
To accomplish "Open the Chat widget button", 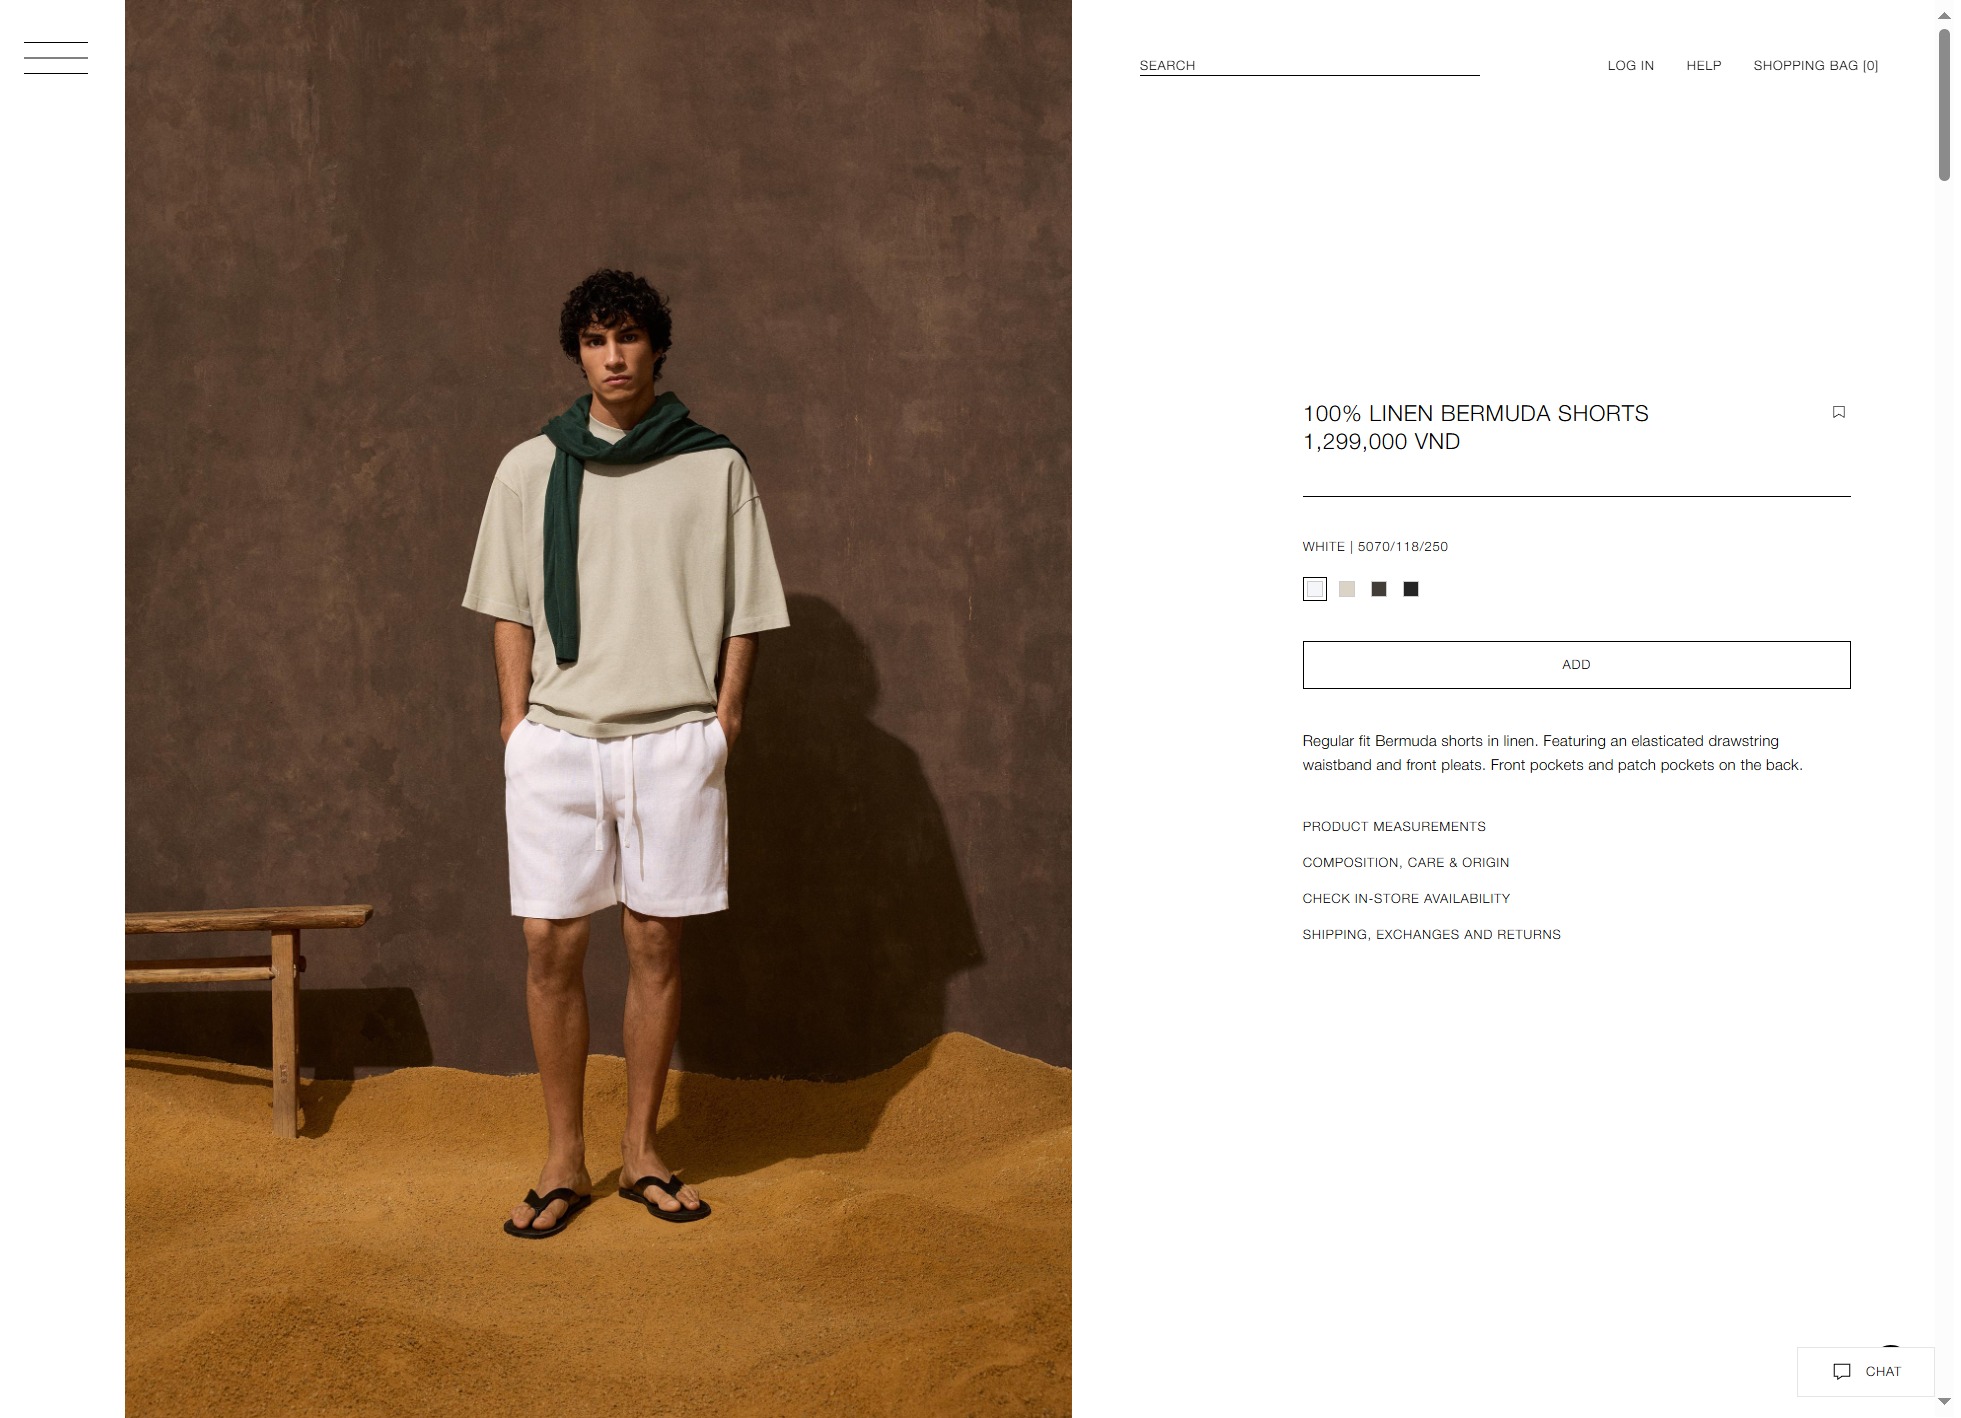I will point(1865,1371).
